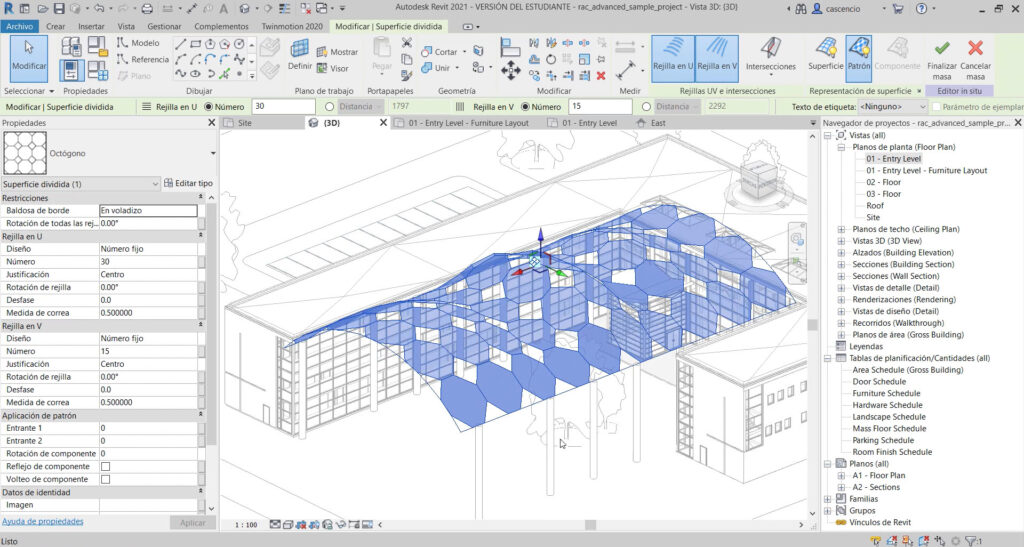
Task: Open the Gestionar ribbon tab
Action: tap(162, 25)
